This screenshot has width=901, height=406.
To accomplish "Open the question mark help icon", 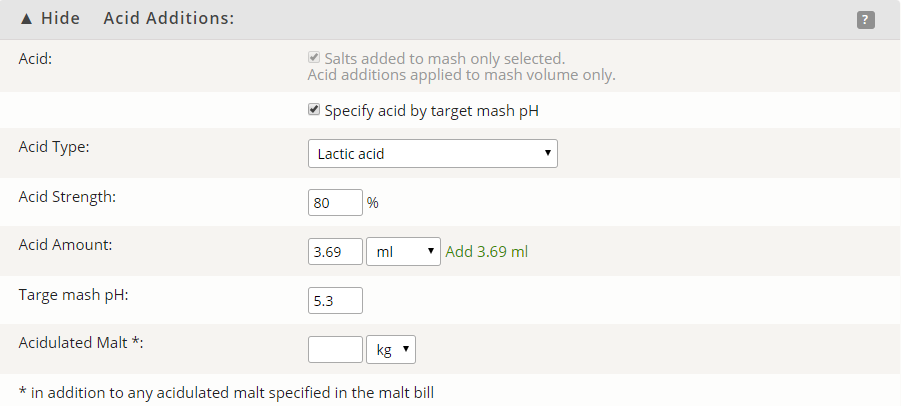I will 865,20.
